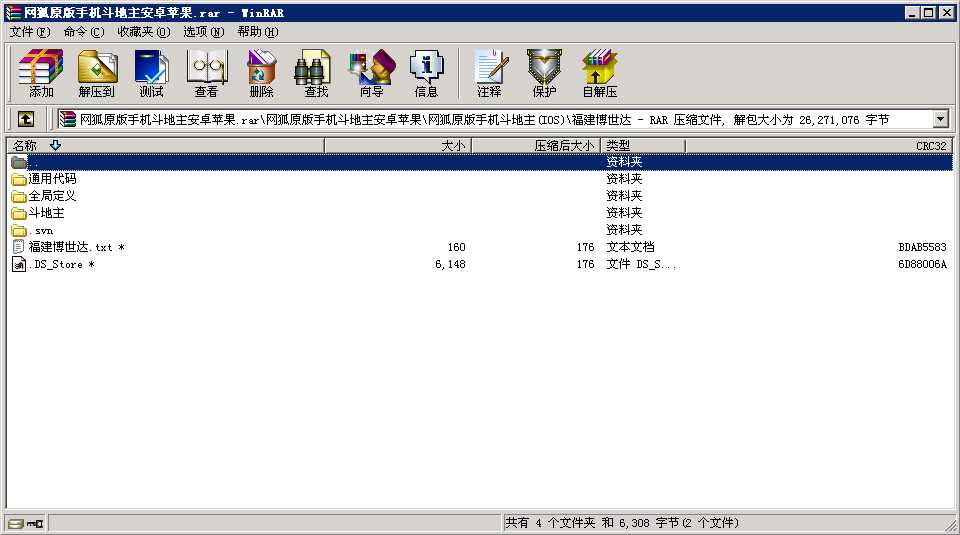Click the Comment (注释) toolbar icon
The height and width of the screenshot is (535, 960).
point(489,73)
